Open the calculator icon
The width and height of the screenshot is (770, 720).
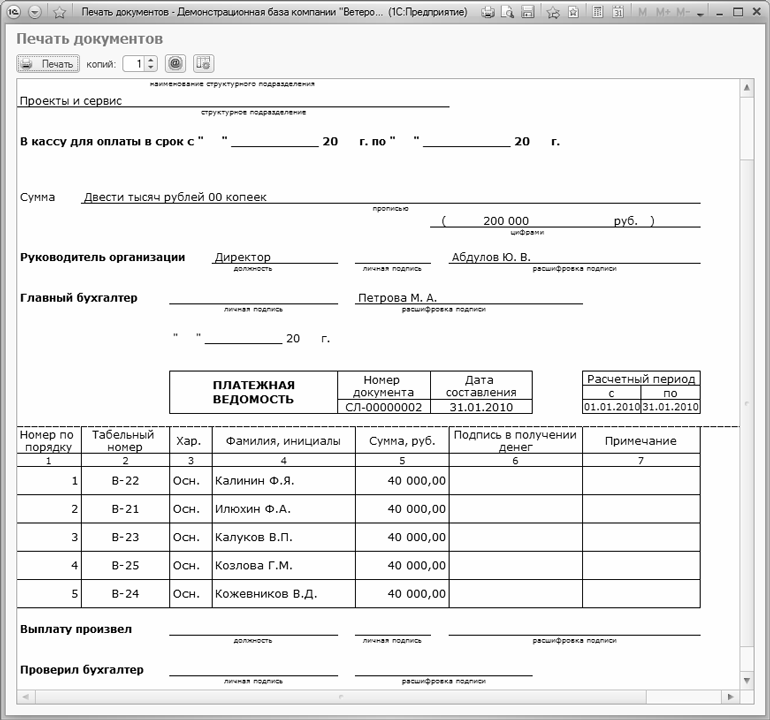[x=598, y=12]
